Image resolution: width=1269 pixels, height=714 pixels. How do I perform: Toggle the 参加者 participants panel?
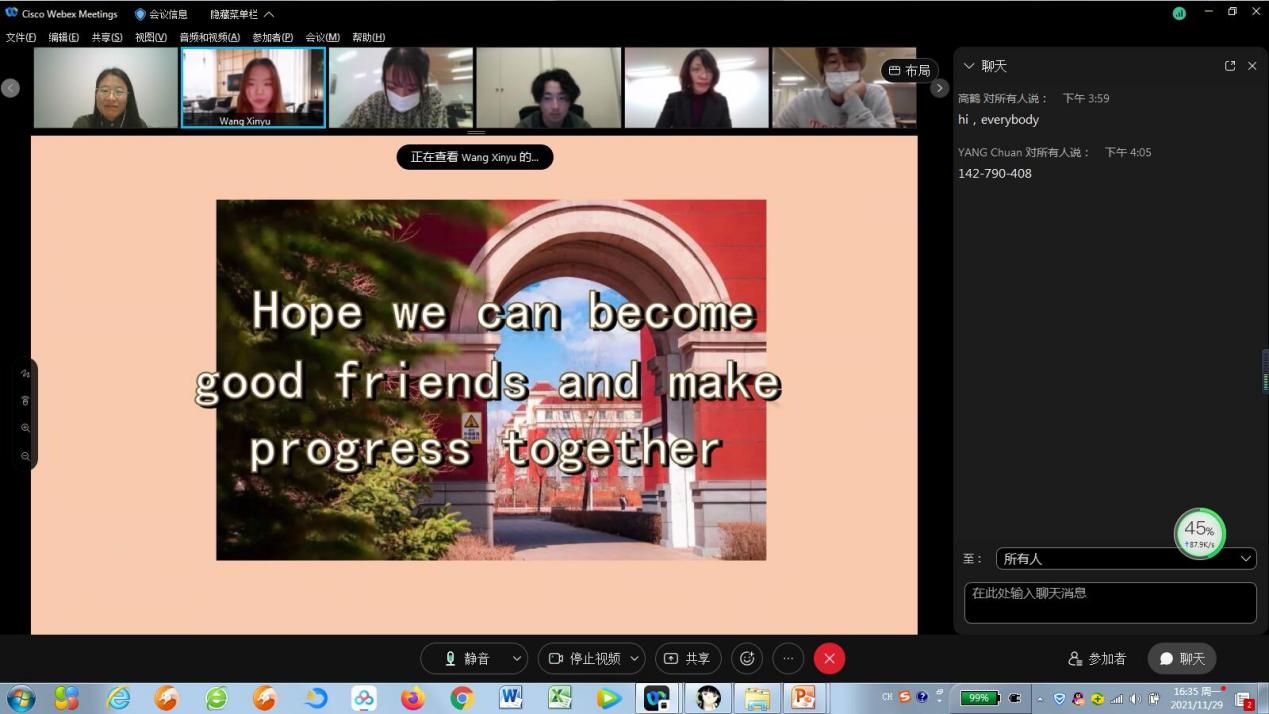click(1097, 658)
